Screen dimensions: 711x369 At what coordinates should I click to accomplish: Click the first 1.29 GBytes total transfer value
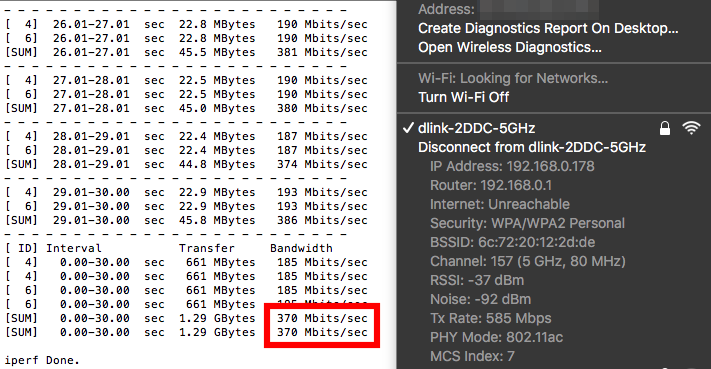pos(217,318)
